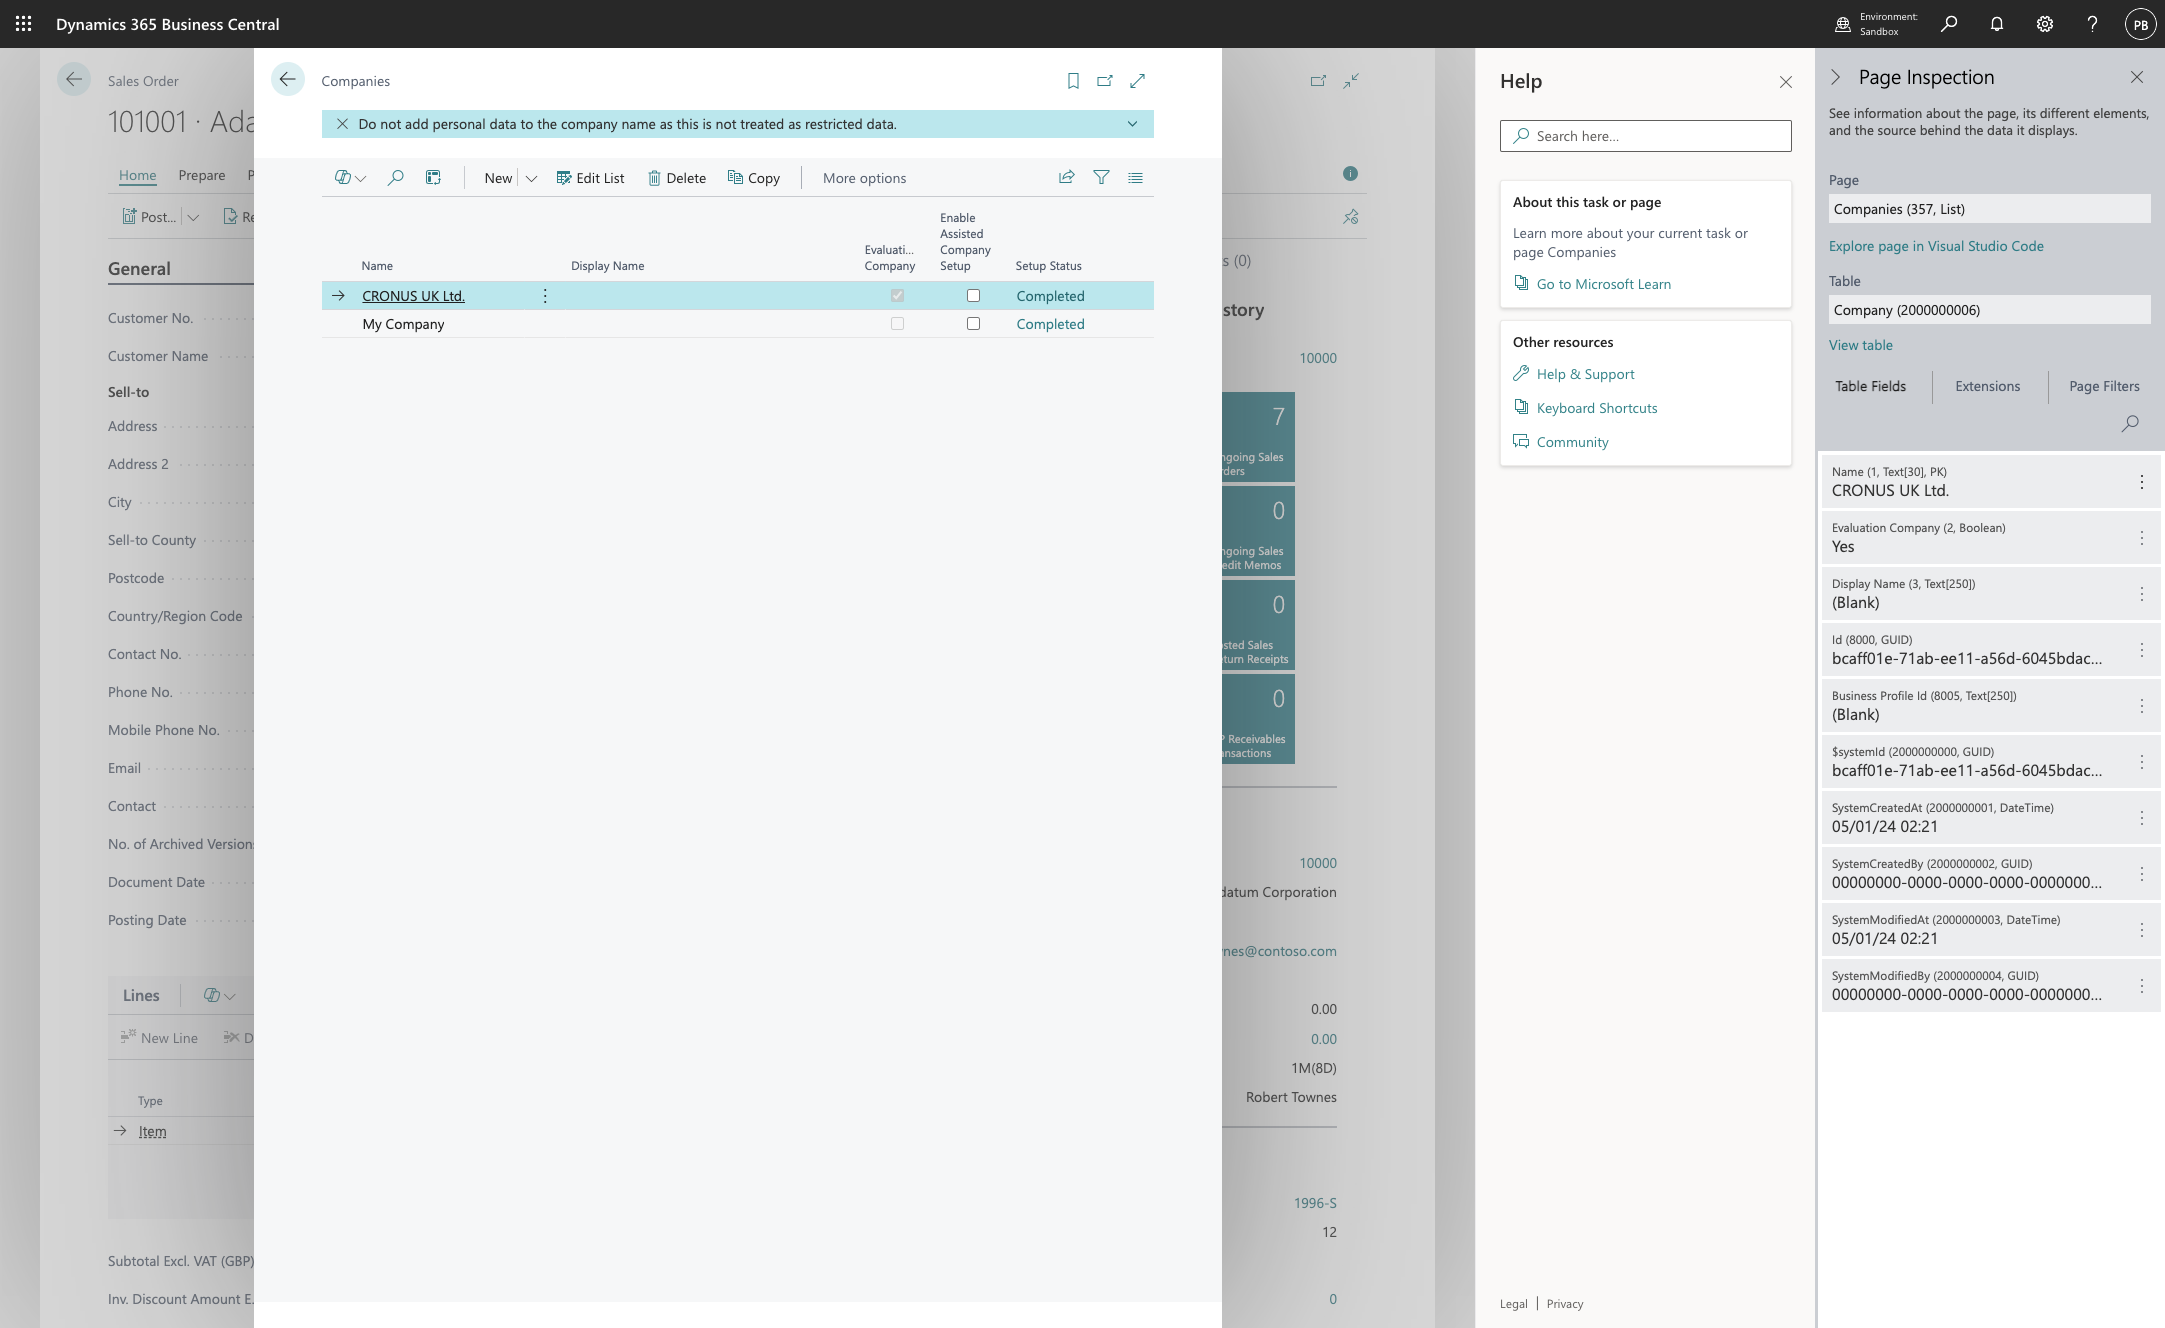Bookmark the Companies page

click(1073, 81)
